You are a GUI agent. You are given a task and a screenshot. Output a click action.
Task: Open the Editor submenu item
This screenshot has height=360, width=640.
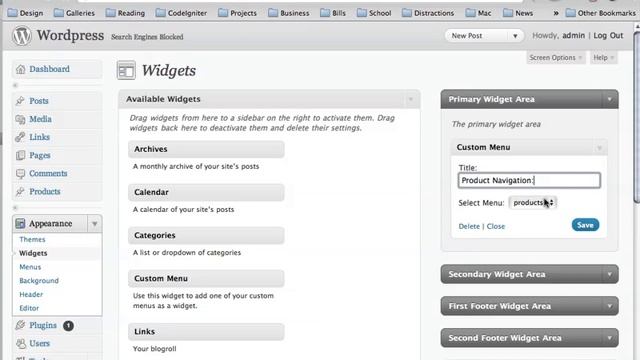29,308
